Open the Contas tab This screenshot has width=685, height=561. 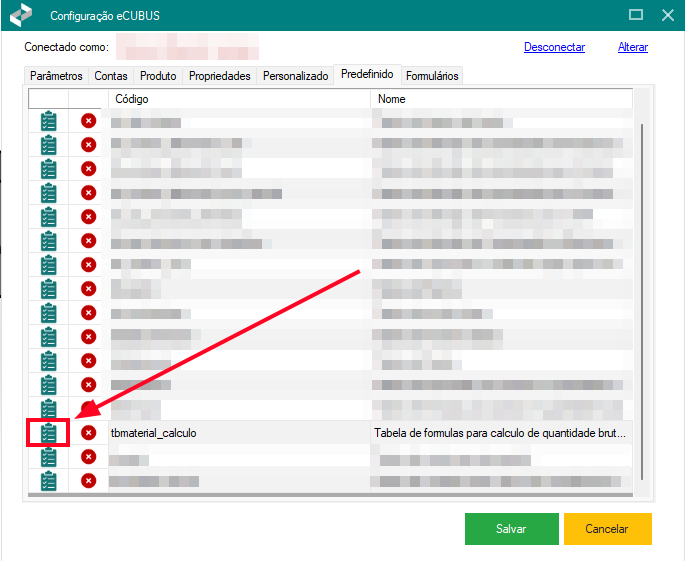pyautogui.click(x=112, y=76)
